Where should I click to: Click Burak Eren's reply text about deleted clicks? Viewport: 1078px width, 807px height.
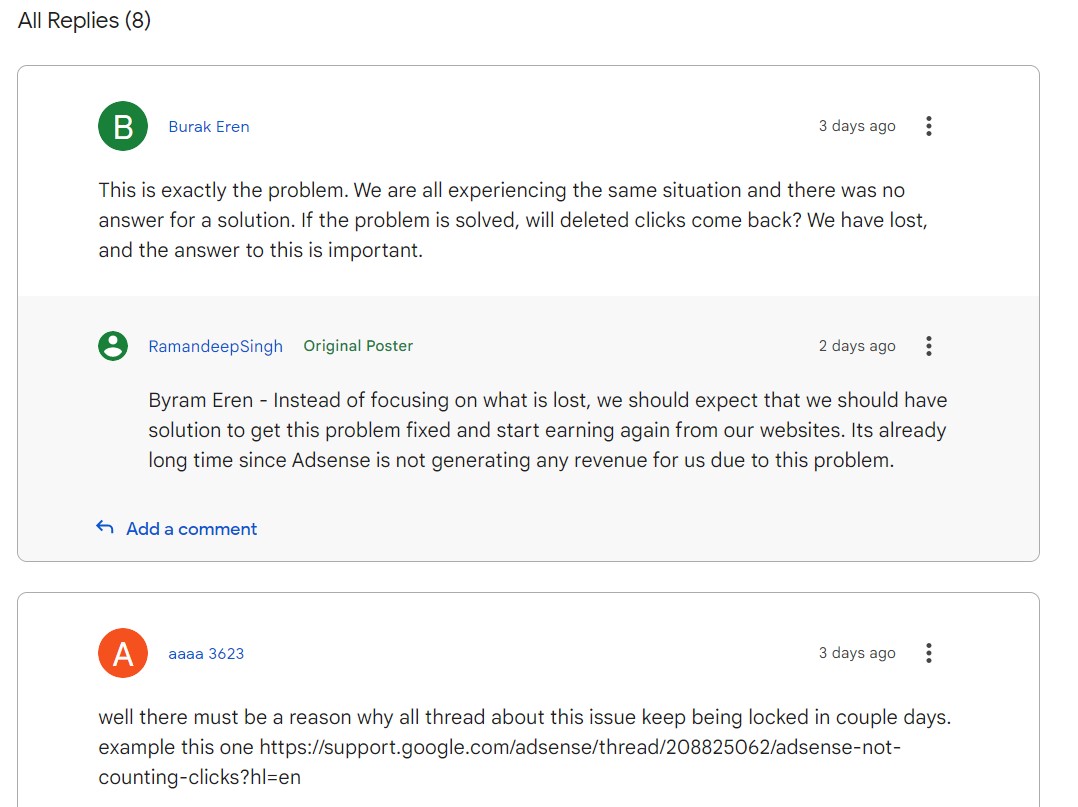tap(513, 220)
